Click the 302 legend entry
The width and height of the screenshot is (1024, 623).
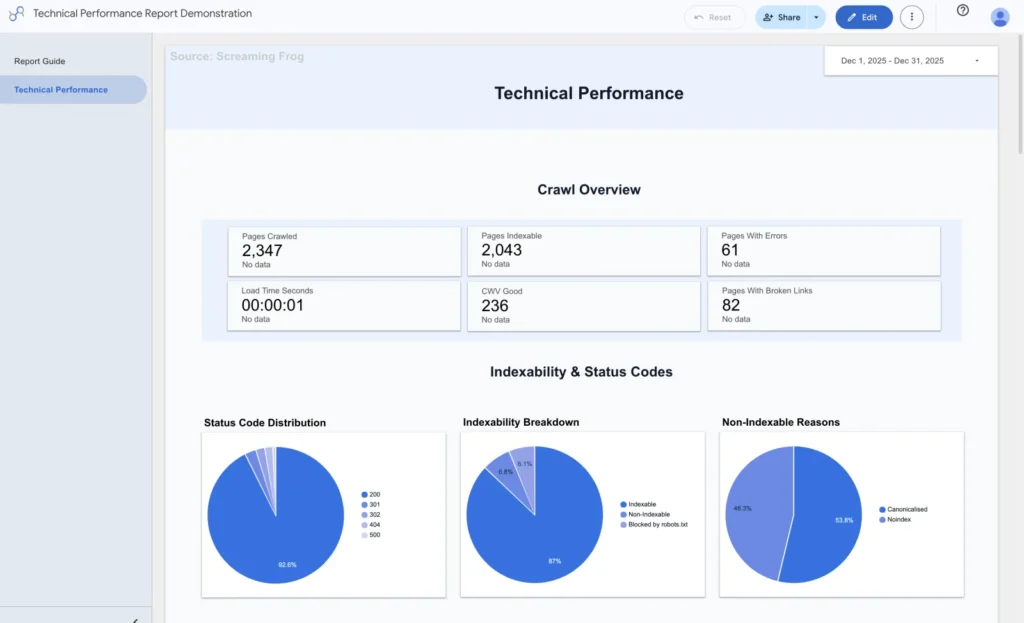[x=371, y=515]
